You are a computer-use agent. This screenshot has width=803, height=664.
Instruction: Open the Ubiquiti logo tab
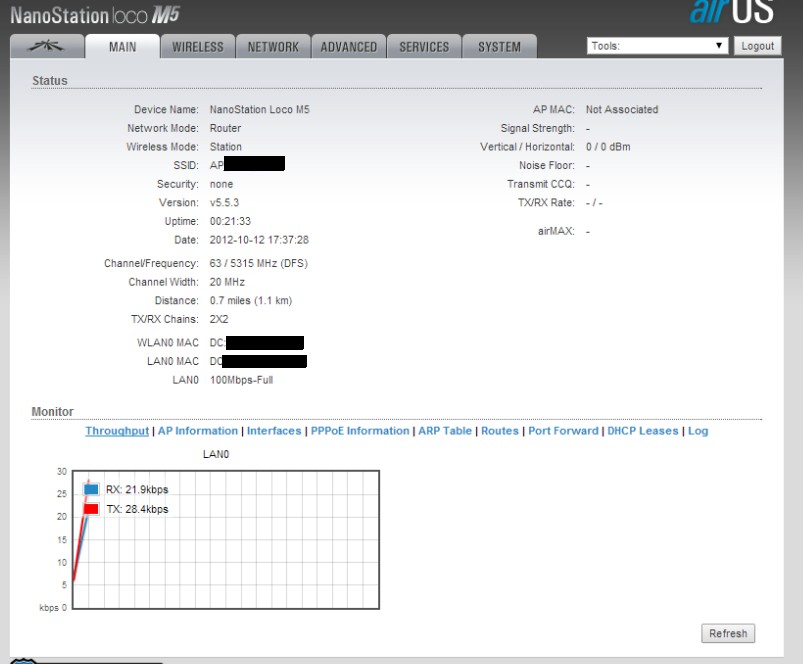47,47
